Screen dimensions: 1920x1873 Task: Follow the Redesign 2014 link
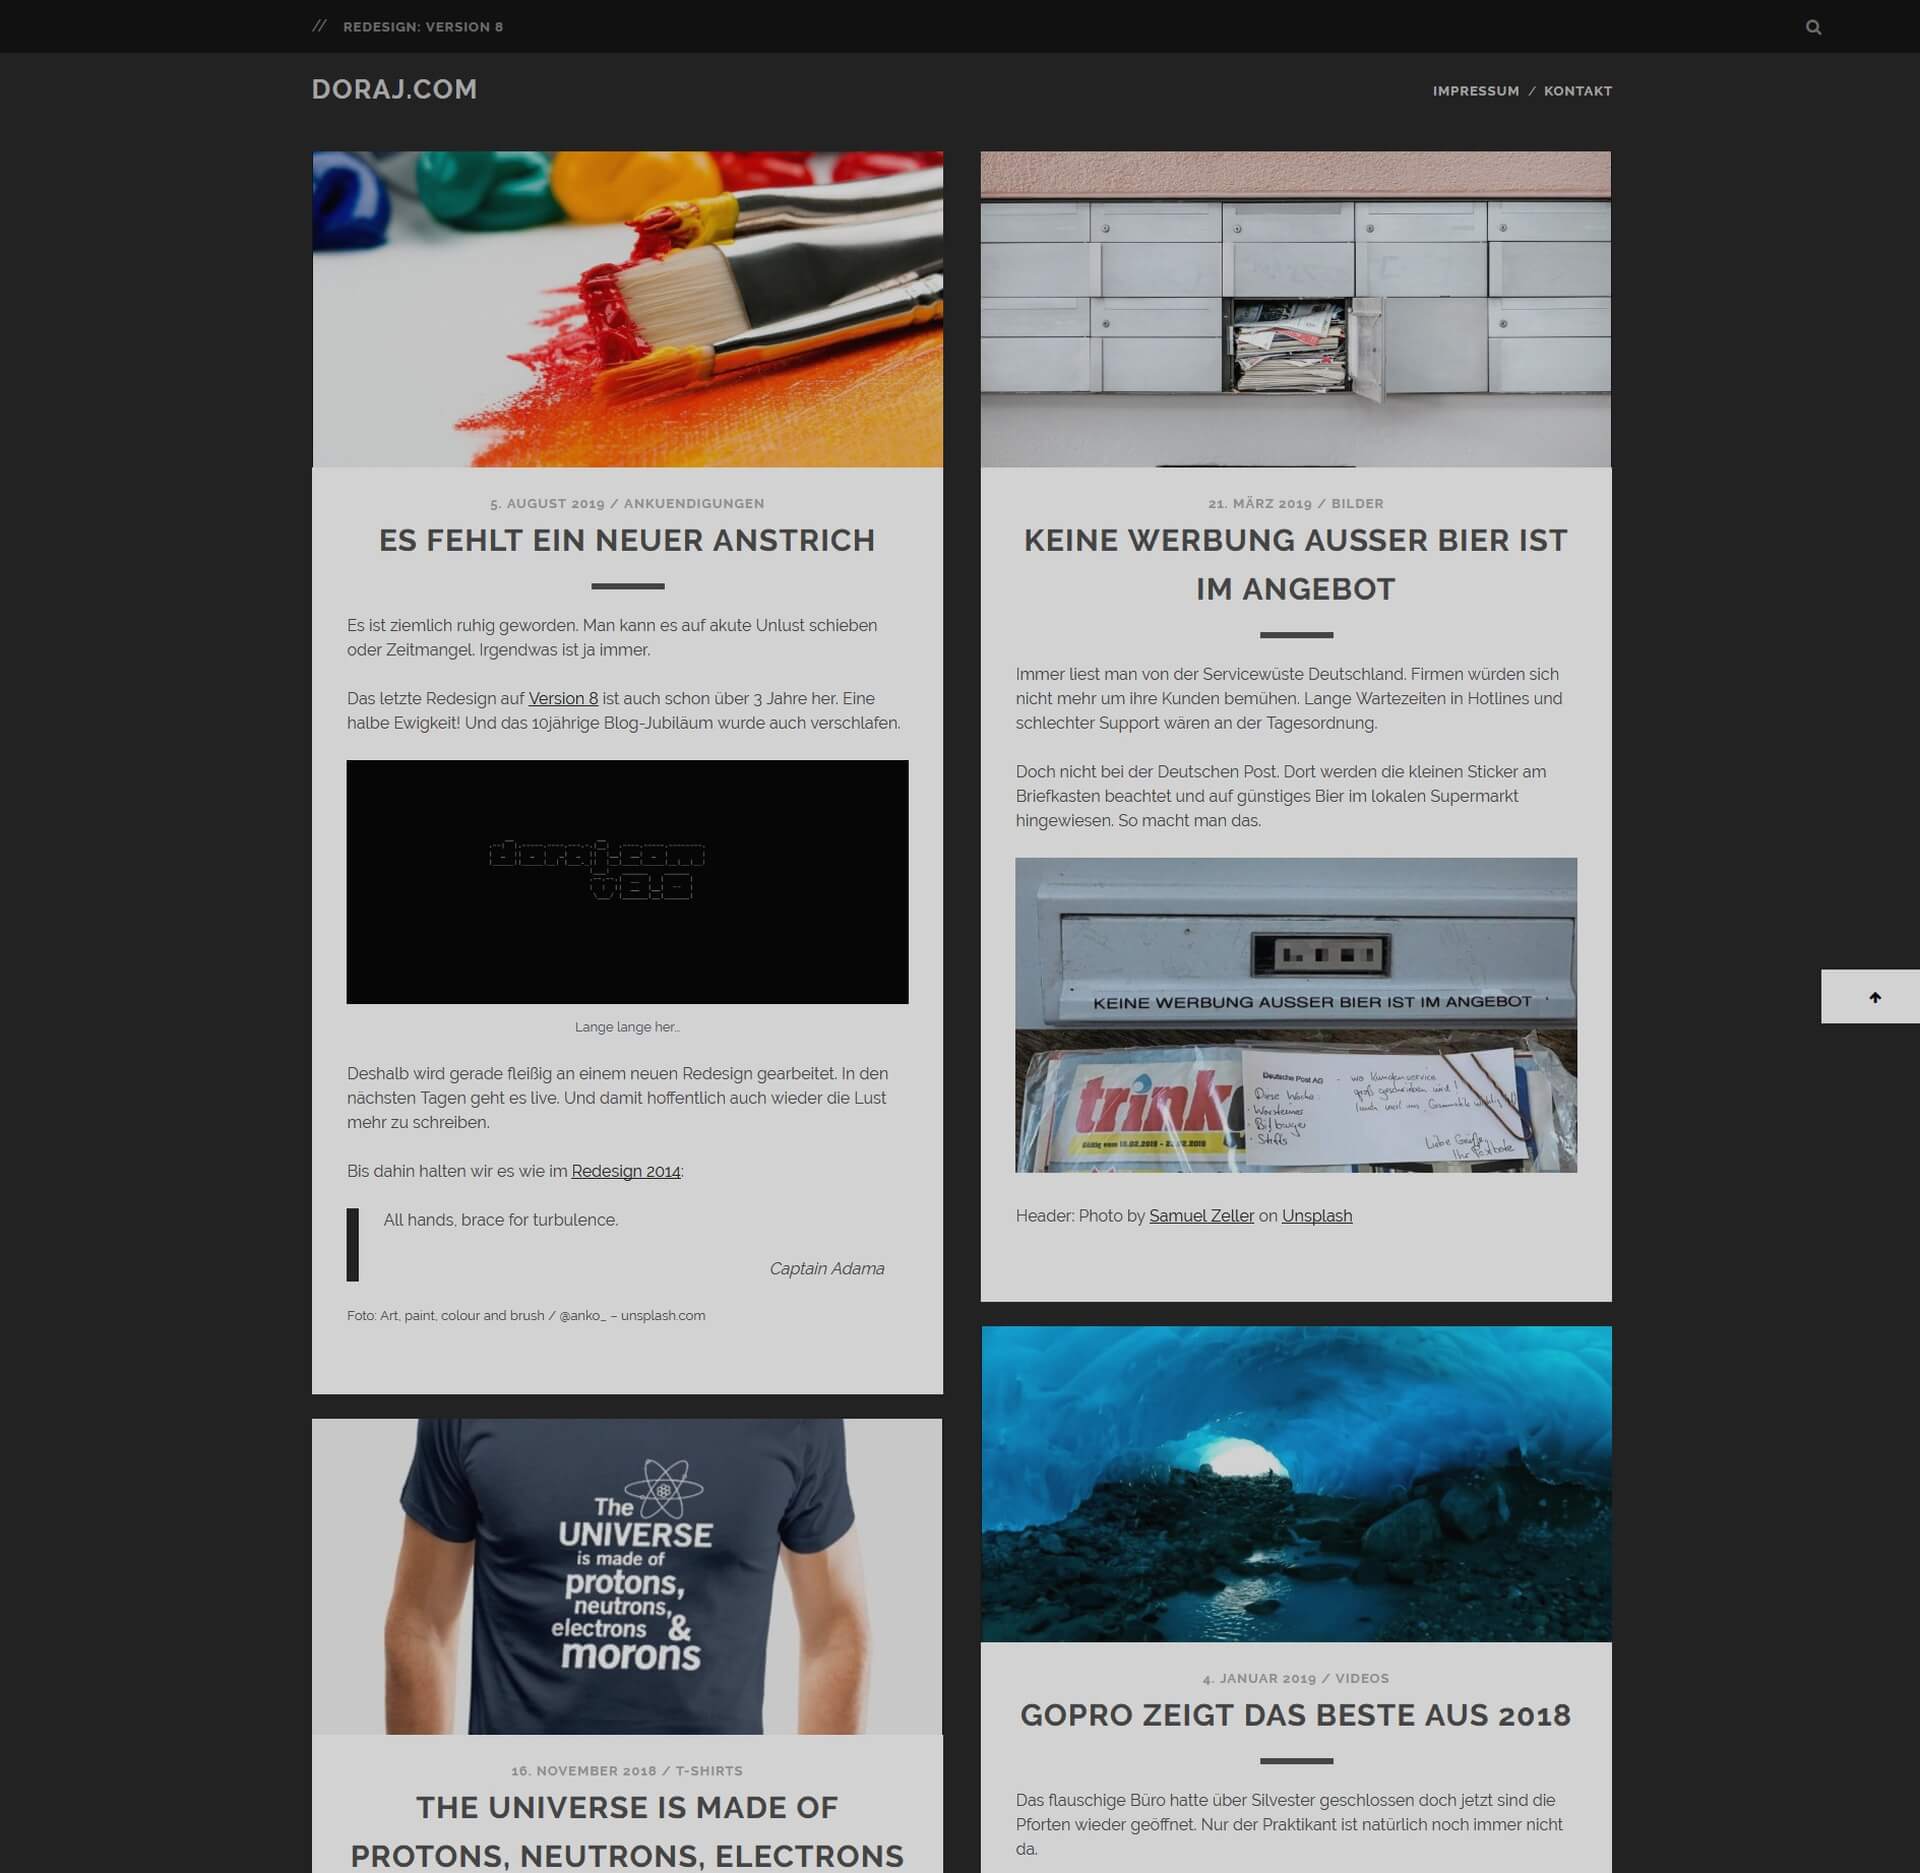(x=625, y=1171)
